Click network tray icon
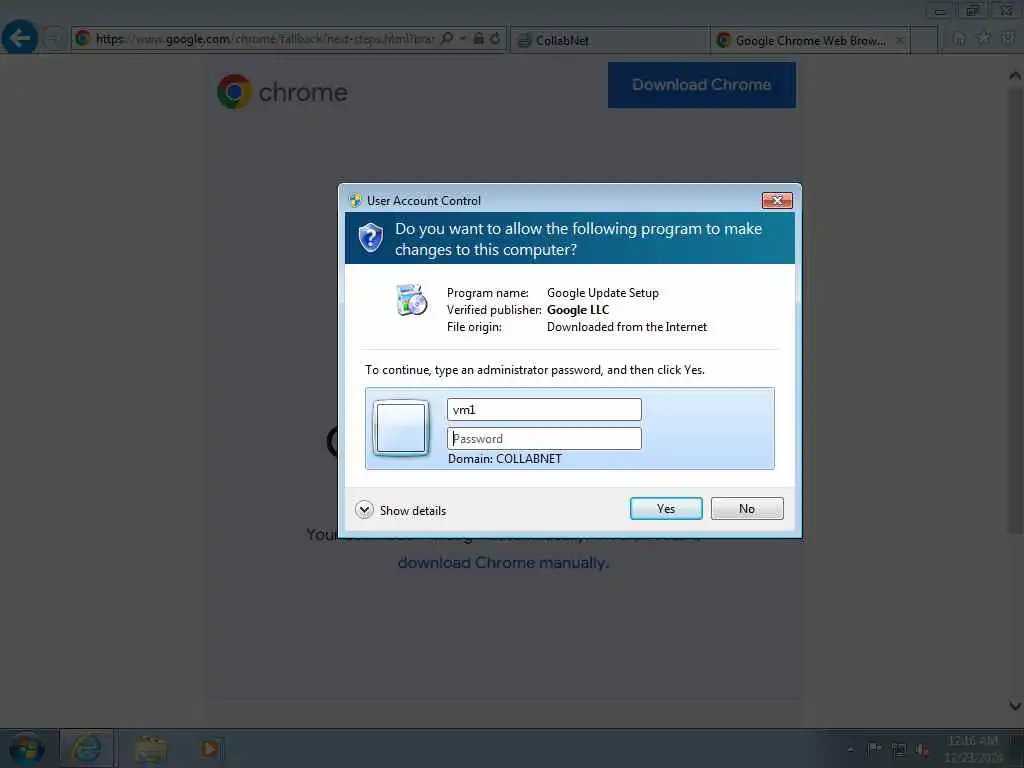 (899, 750)
